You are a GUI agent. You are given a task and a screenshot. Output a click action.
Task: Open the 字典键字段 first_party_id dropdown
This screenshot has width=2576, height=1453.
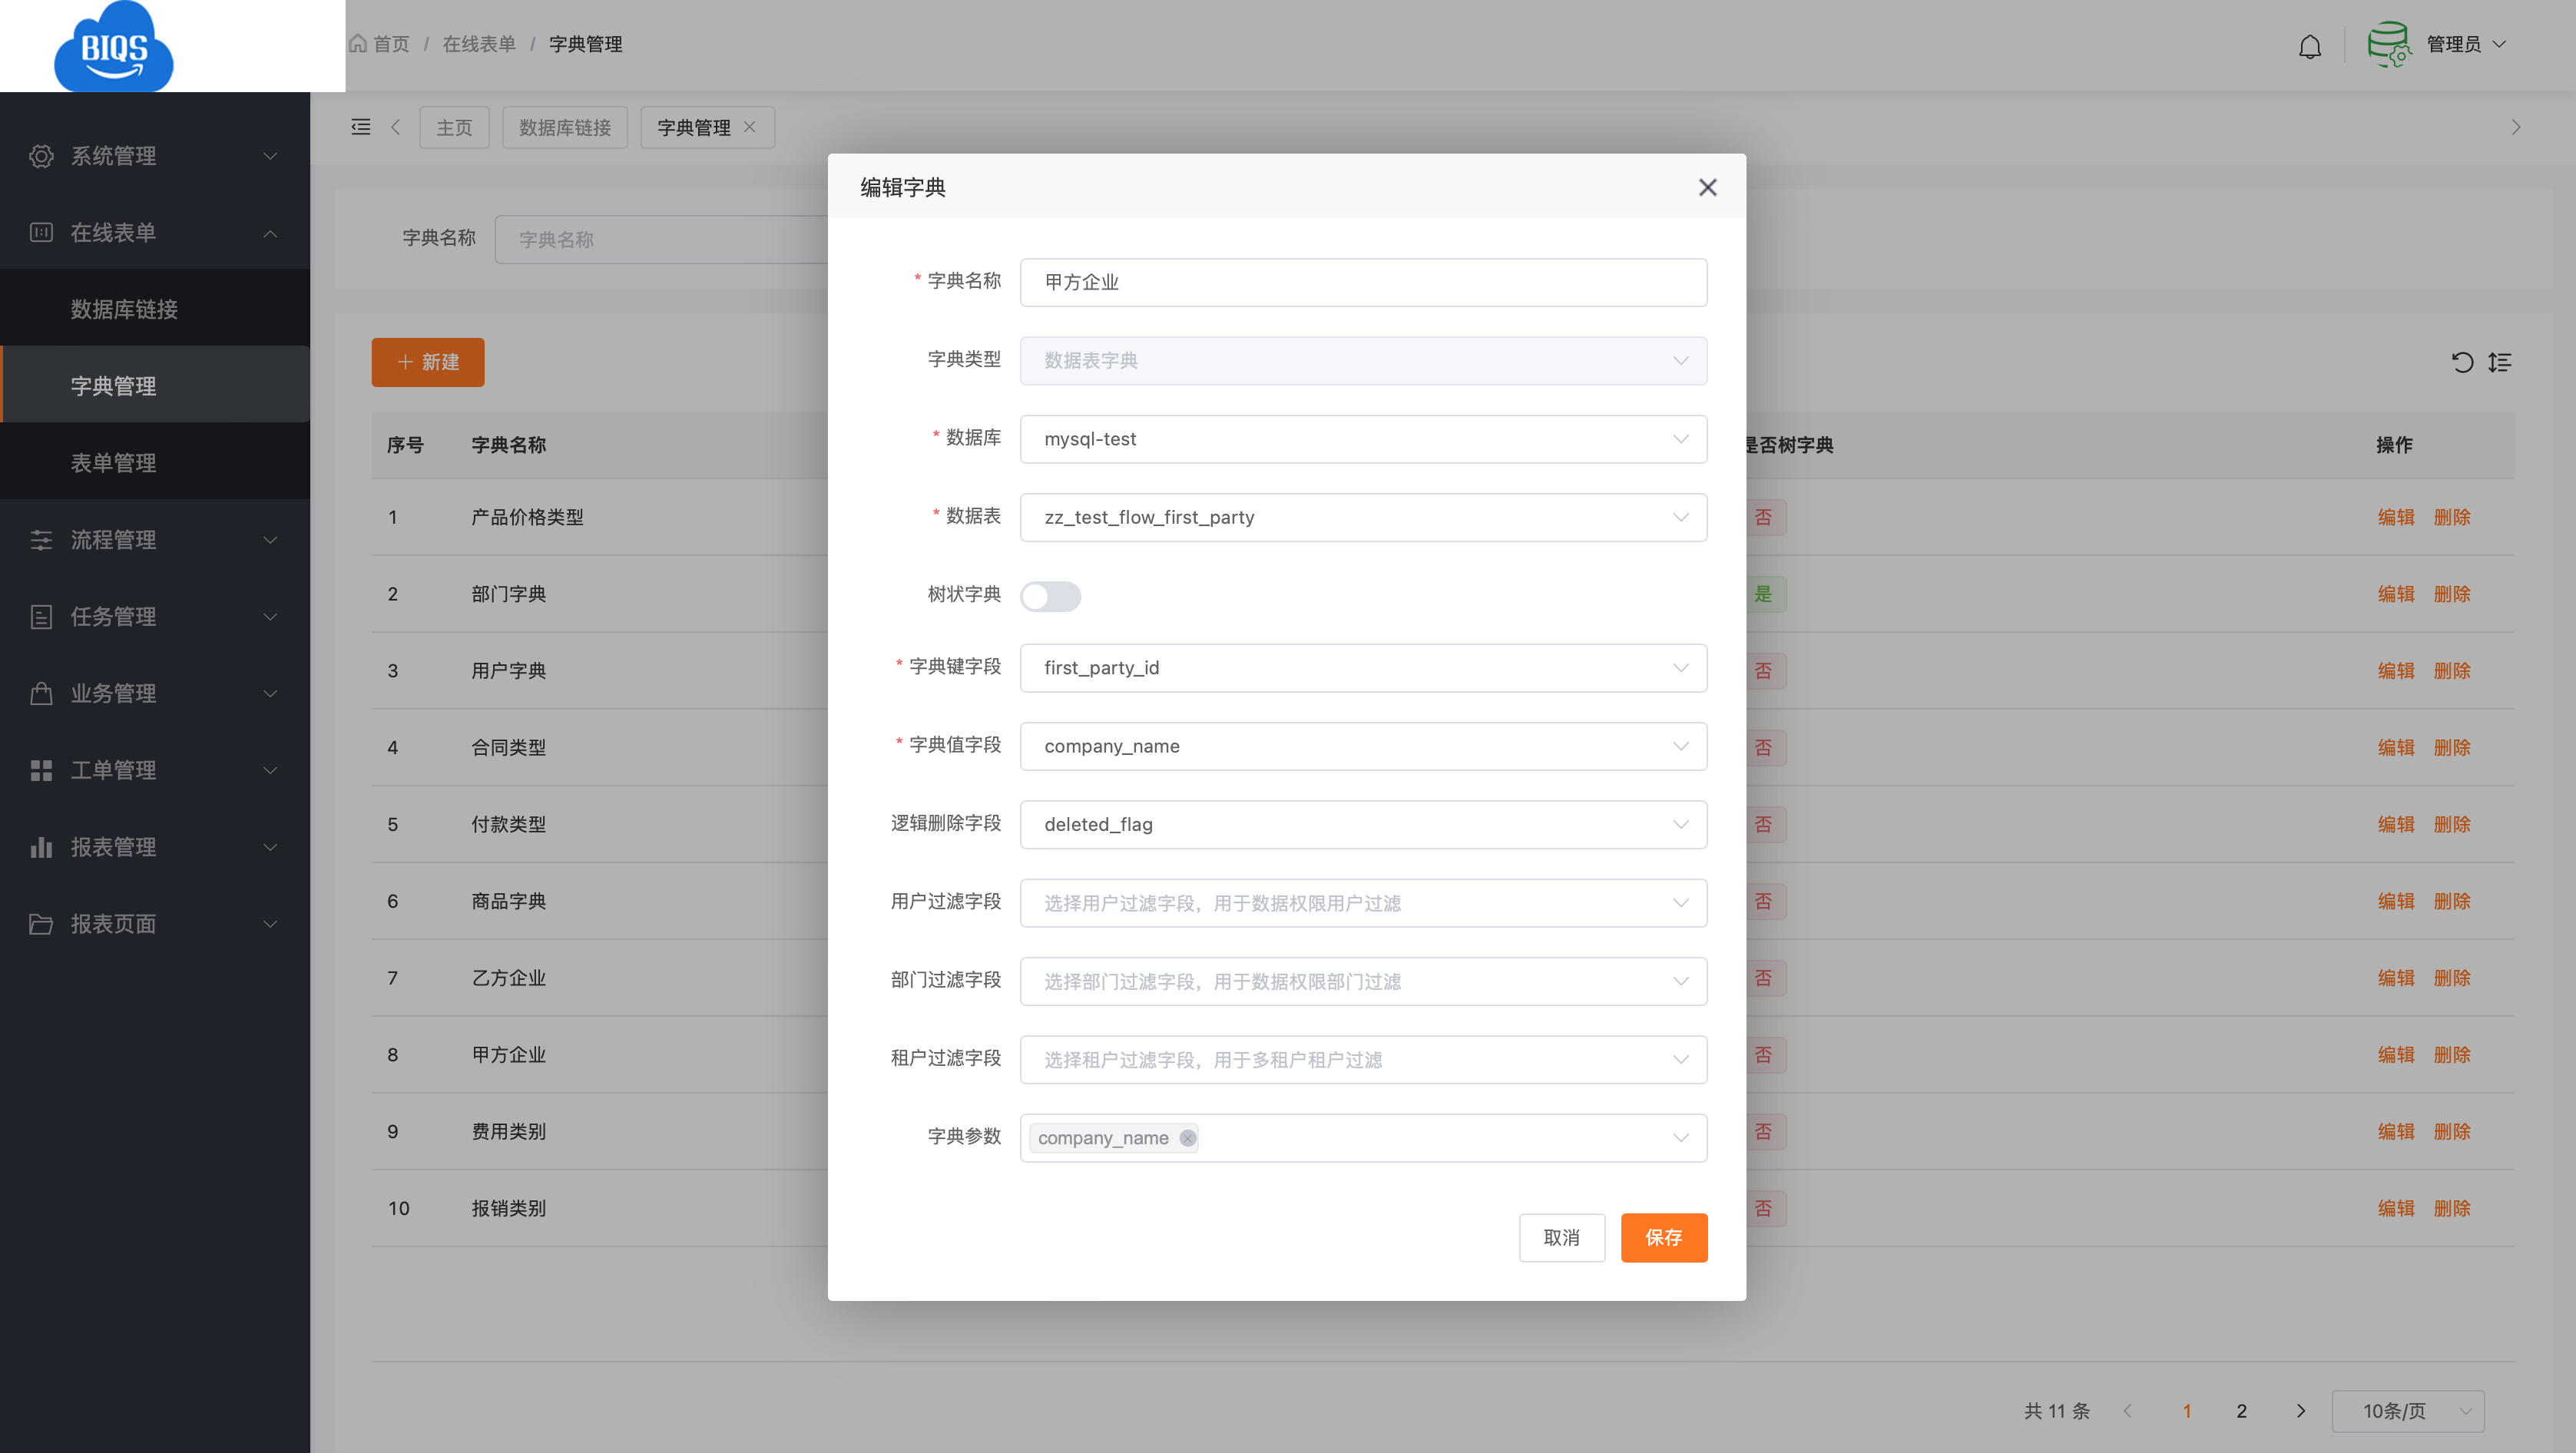1363,668
